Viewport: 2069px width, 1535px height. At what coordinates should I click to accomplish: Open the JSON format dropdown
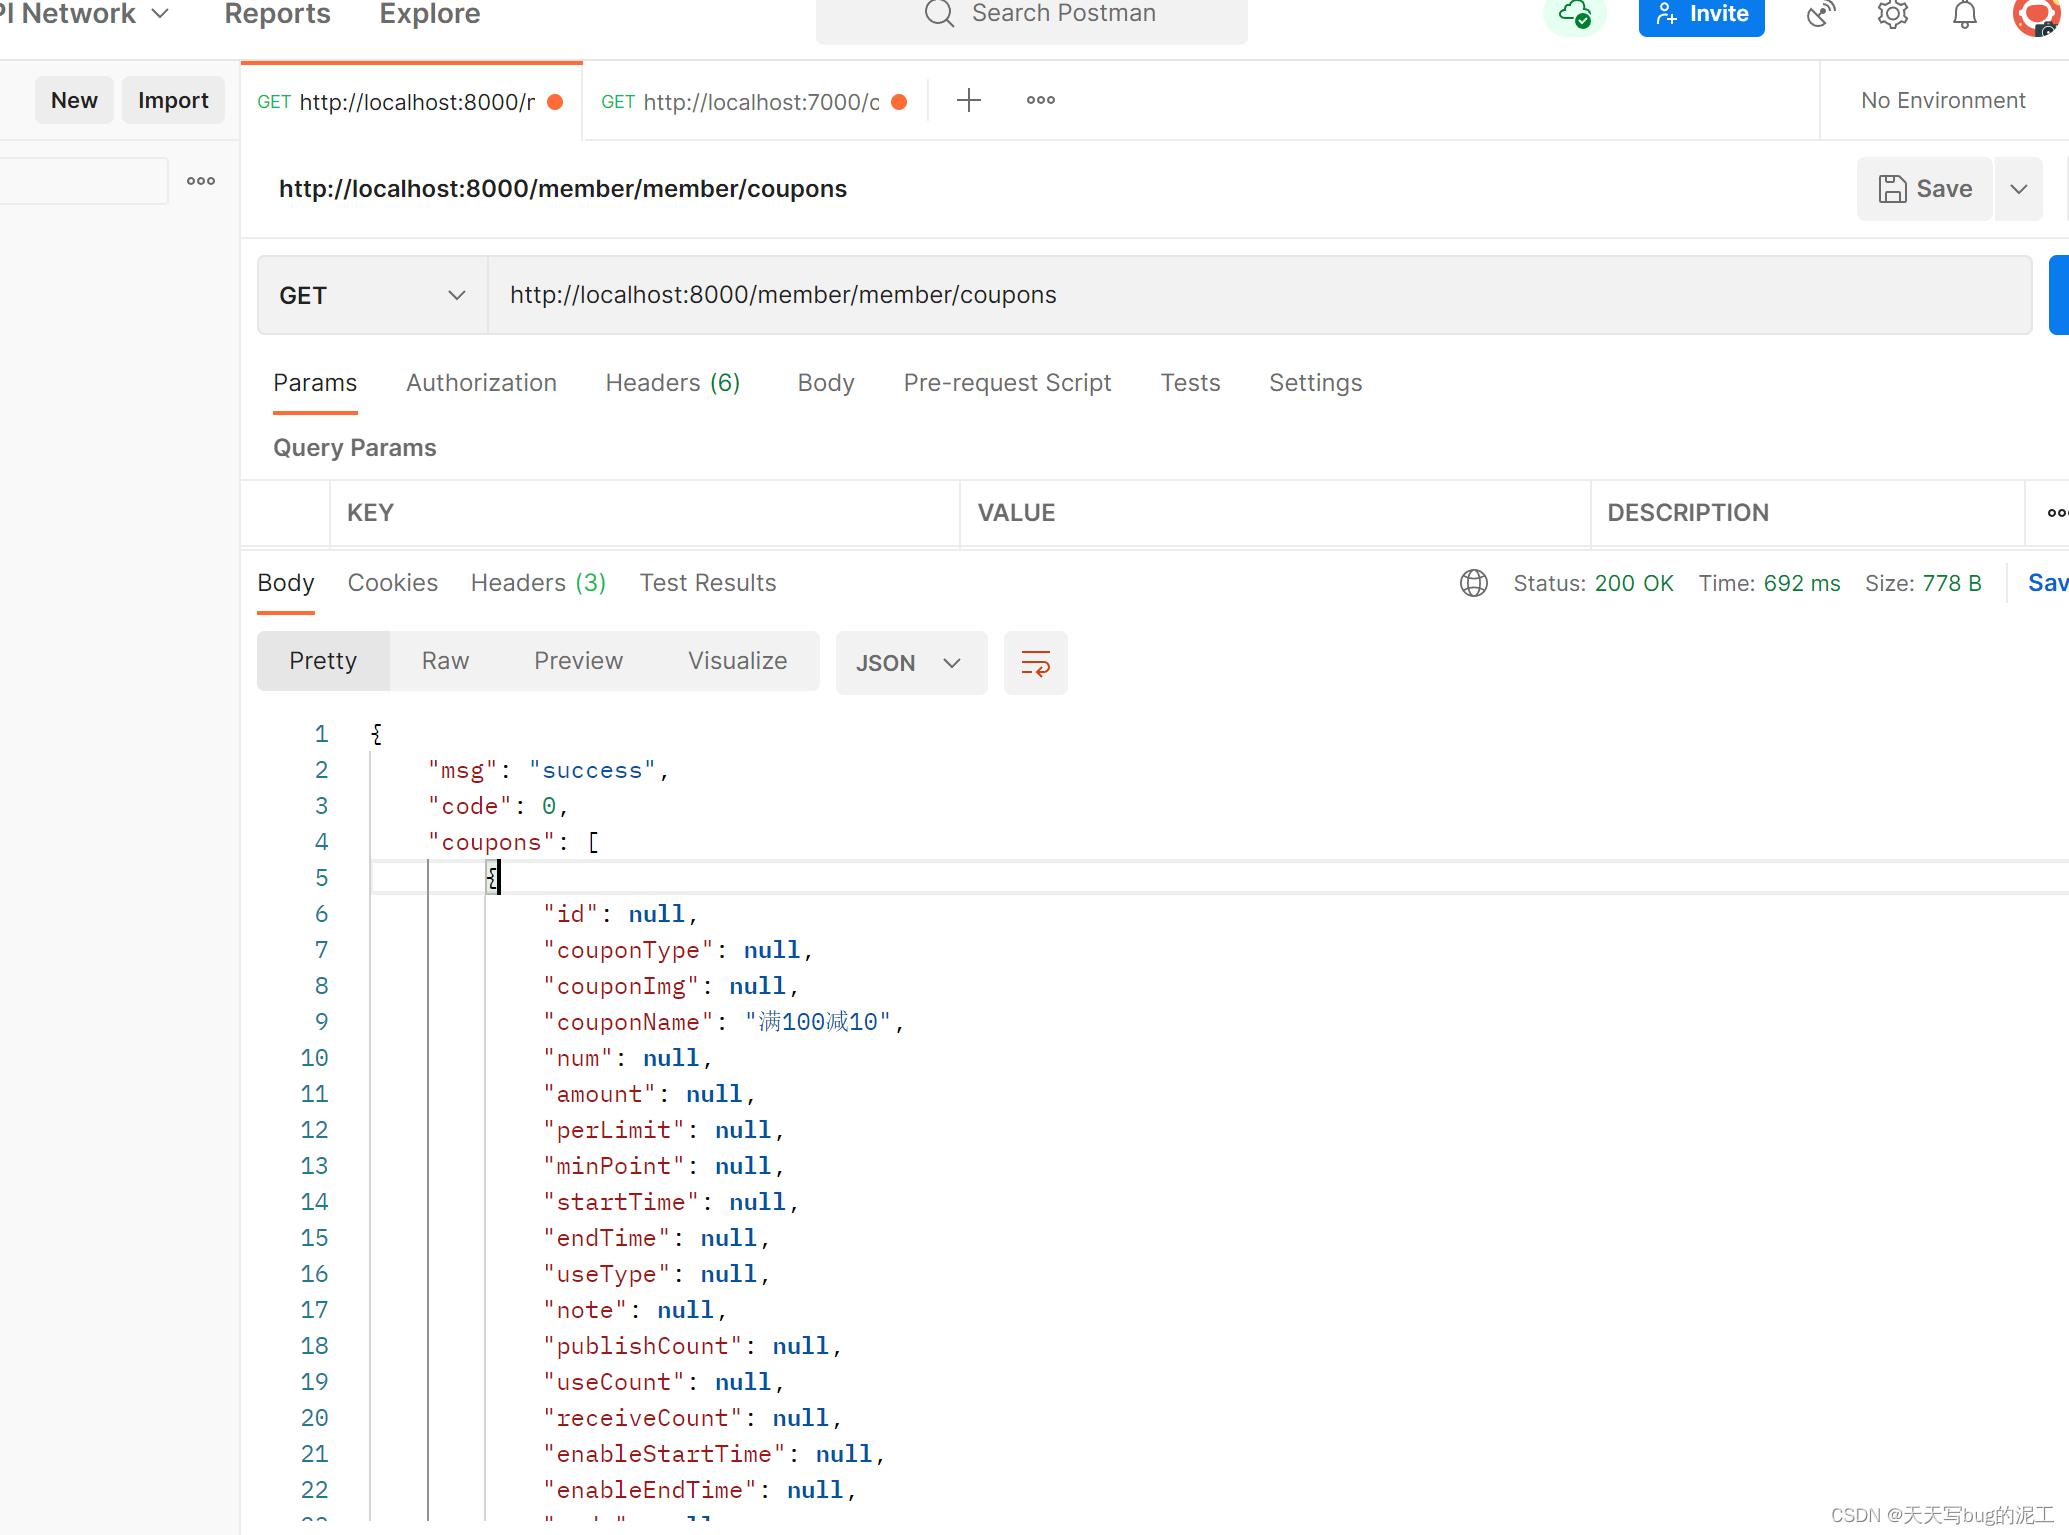point(911,663)
